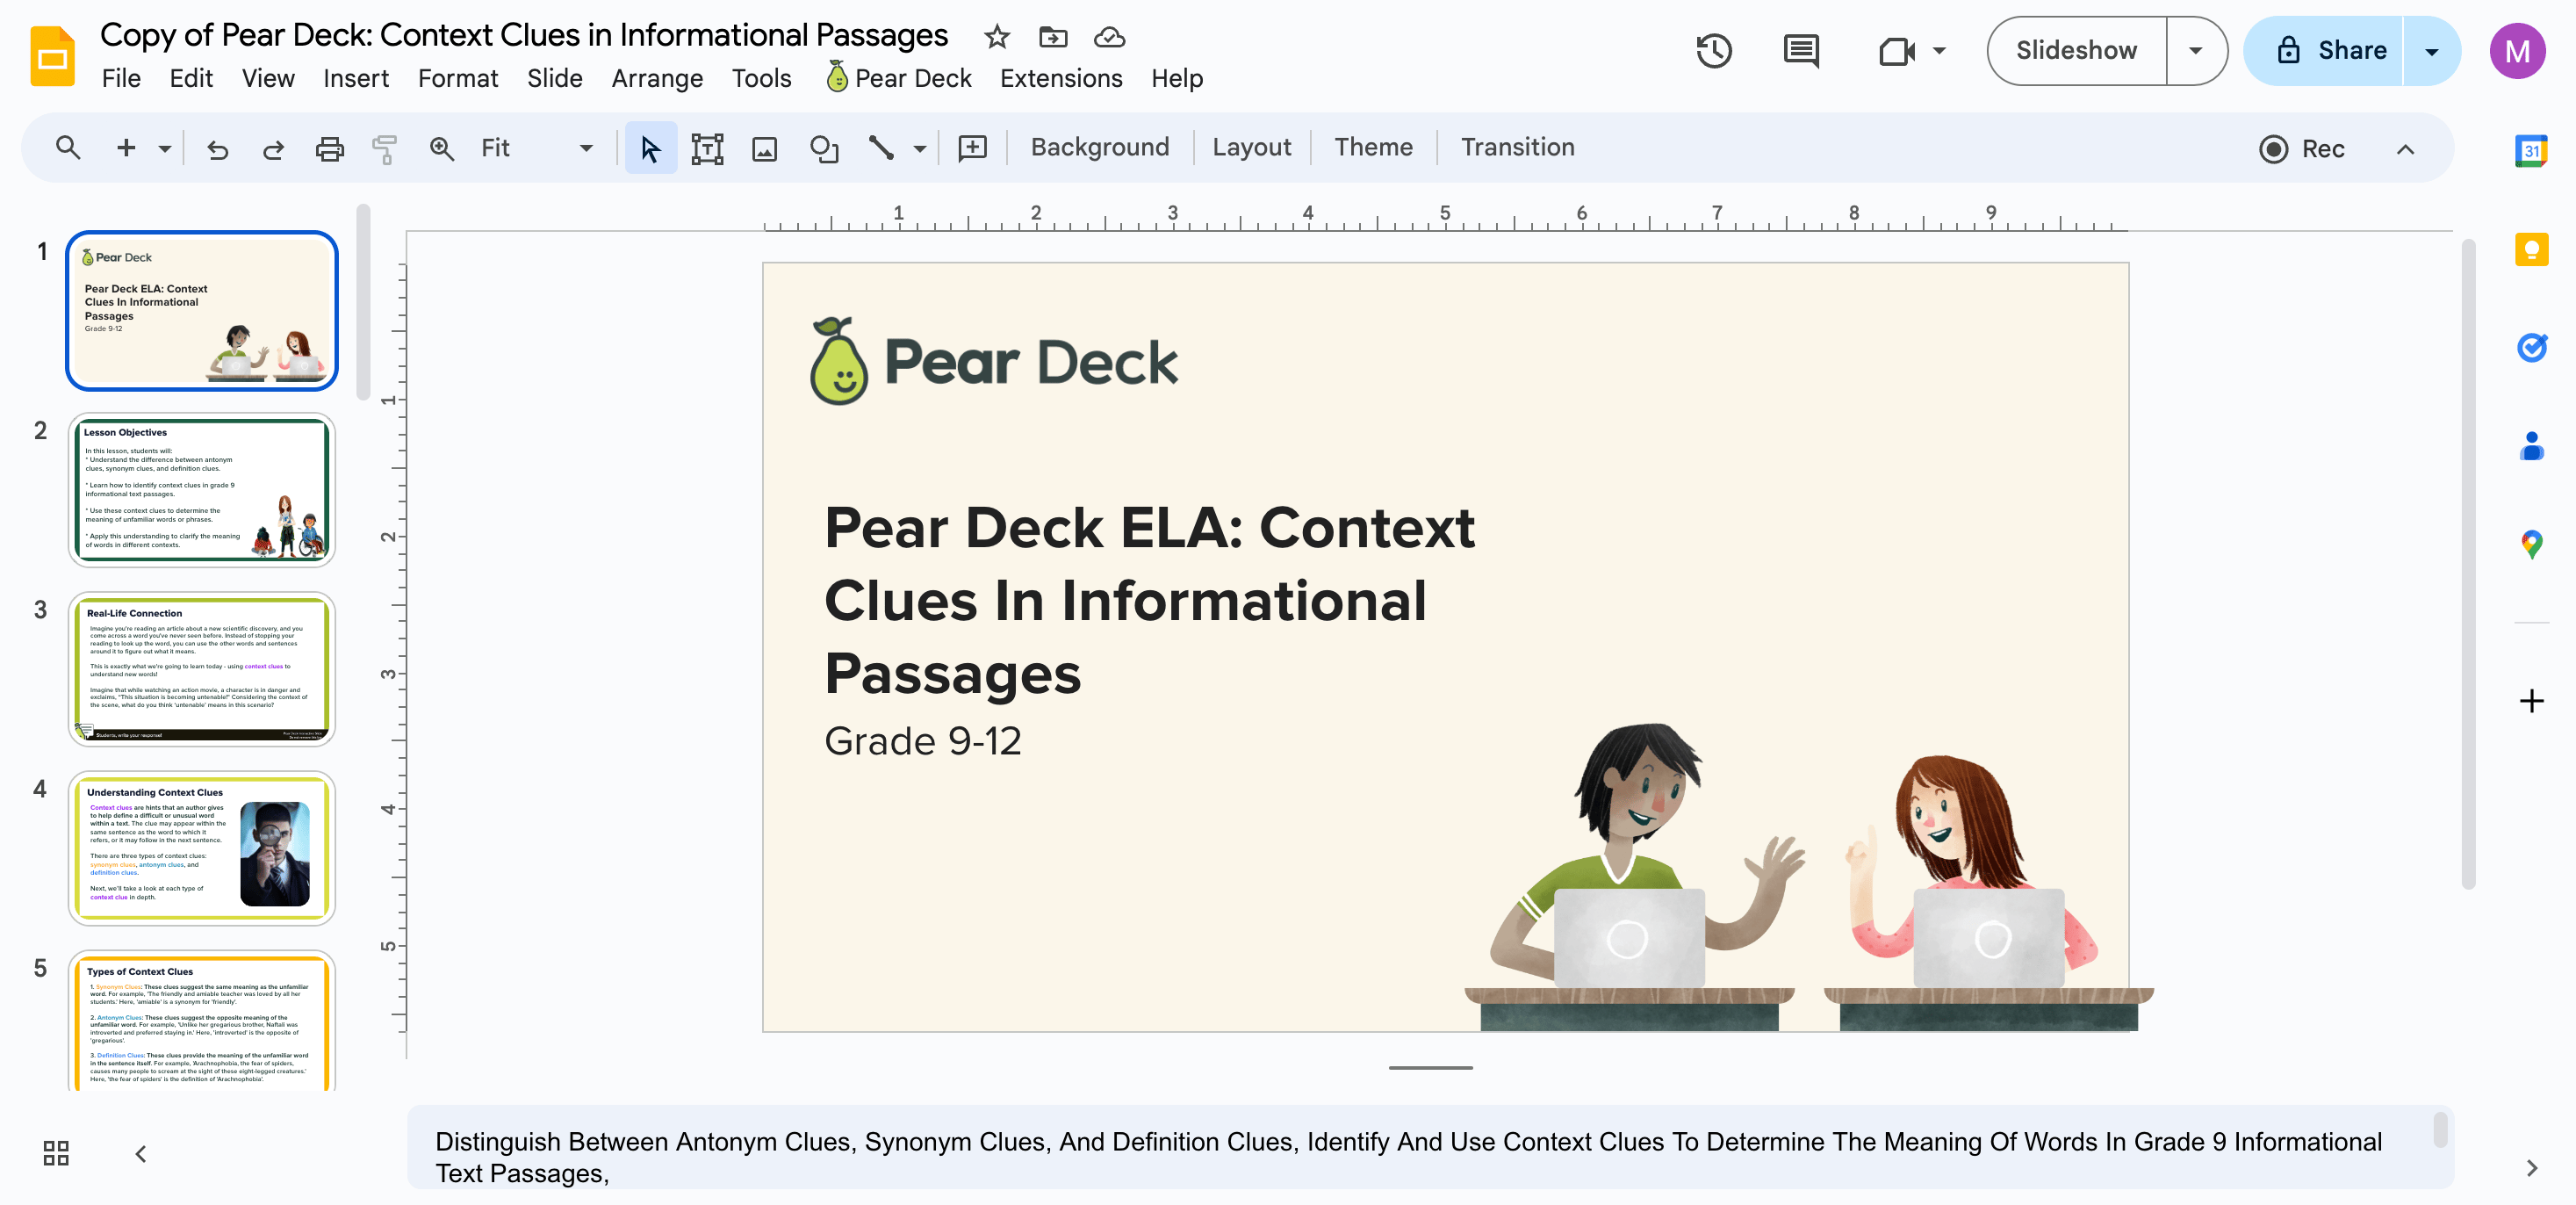Open the File menu

point(121,78)
